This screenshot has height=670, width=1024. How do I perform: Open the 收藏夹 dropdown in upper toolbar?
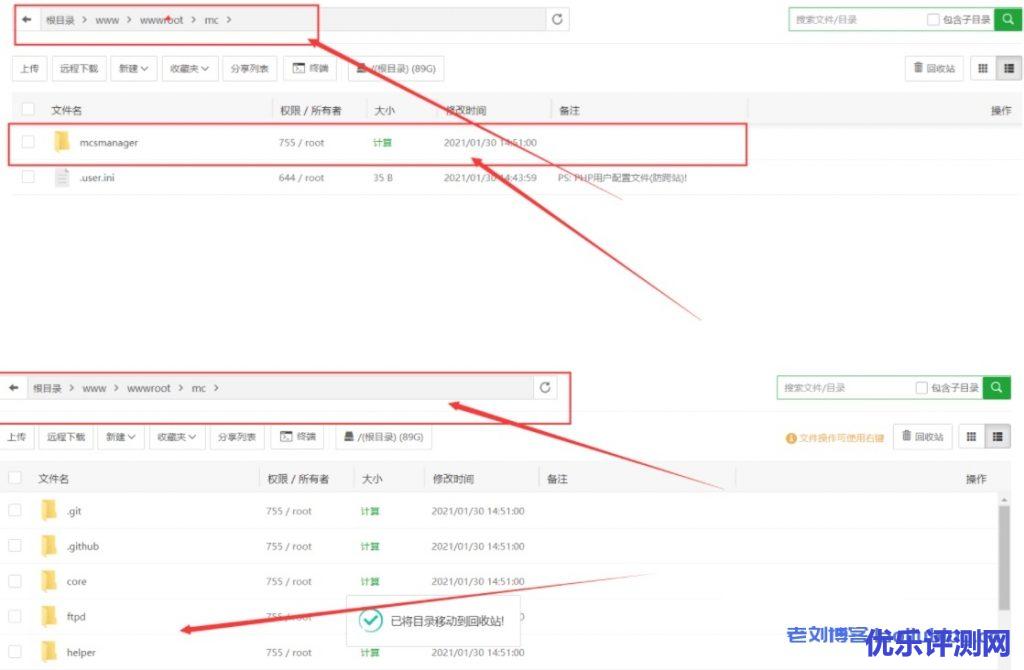(x=189, y=68)
